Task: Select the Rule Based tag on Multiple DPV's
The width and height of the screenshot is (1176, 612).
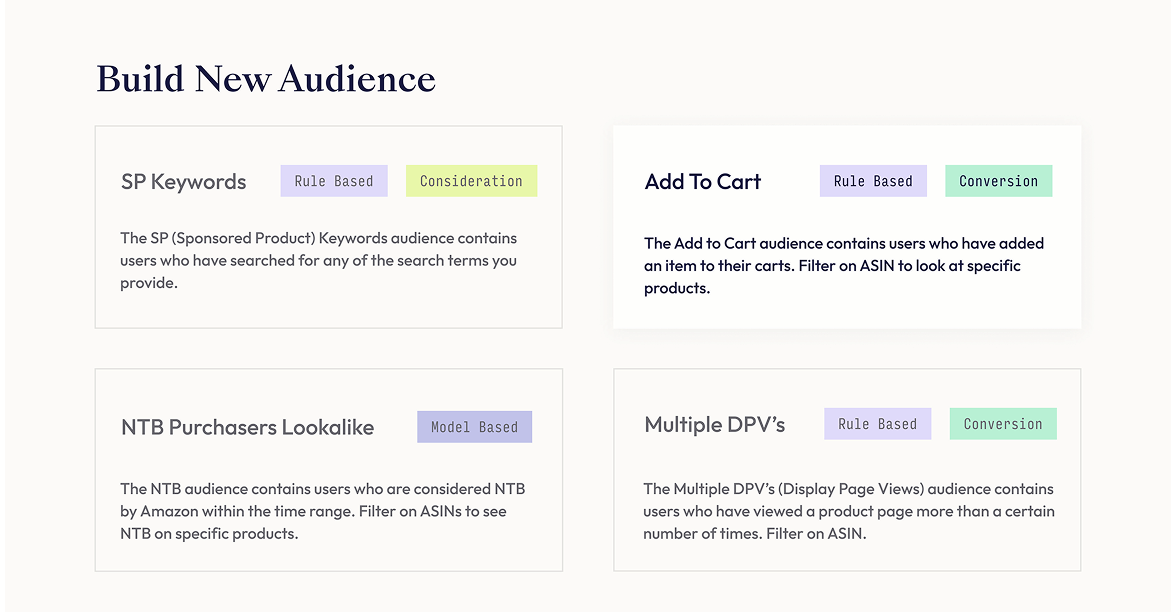Action: coord(877,423)
